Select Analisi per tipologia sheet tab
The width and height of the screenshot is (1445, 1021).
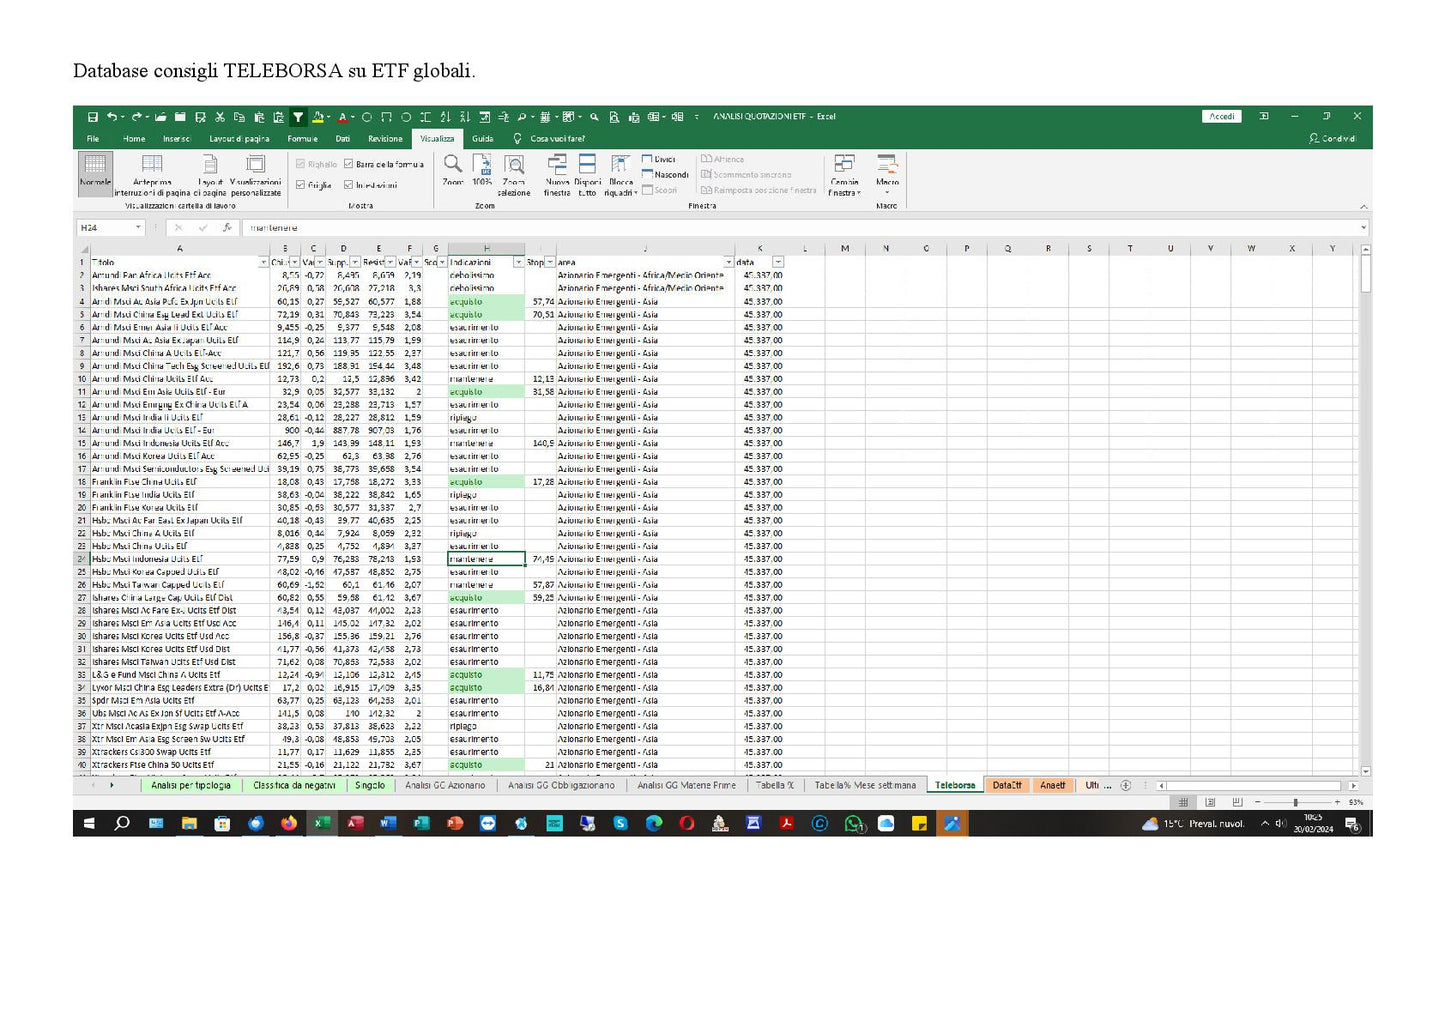click(191, 786)
